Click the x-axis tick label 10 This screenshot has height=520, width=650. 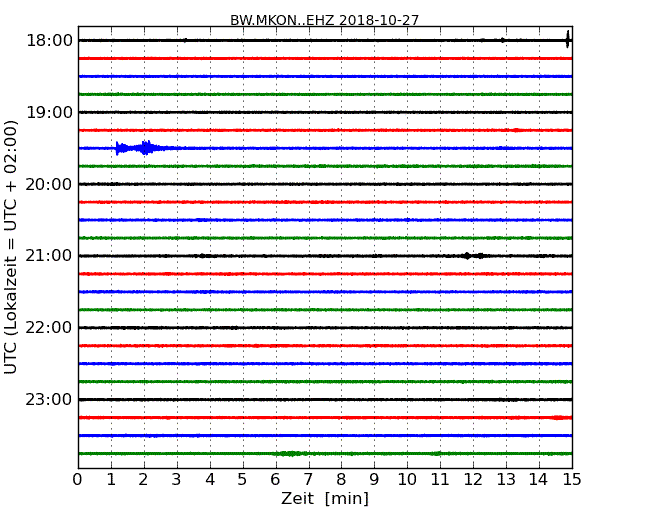pyautogui.click(x=407, y=480)
